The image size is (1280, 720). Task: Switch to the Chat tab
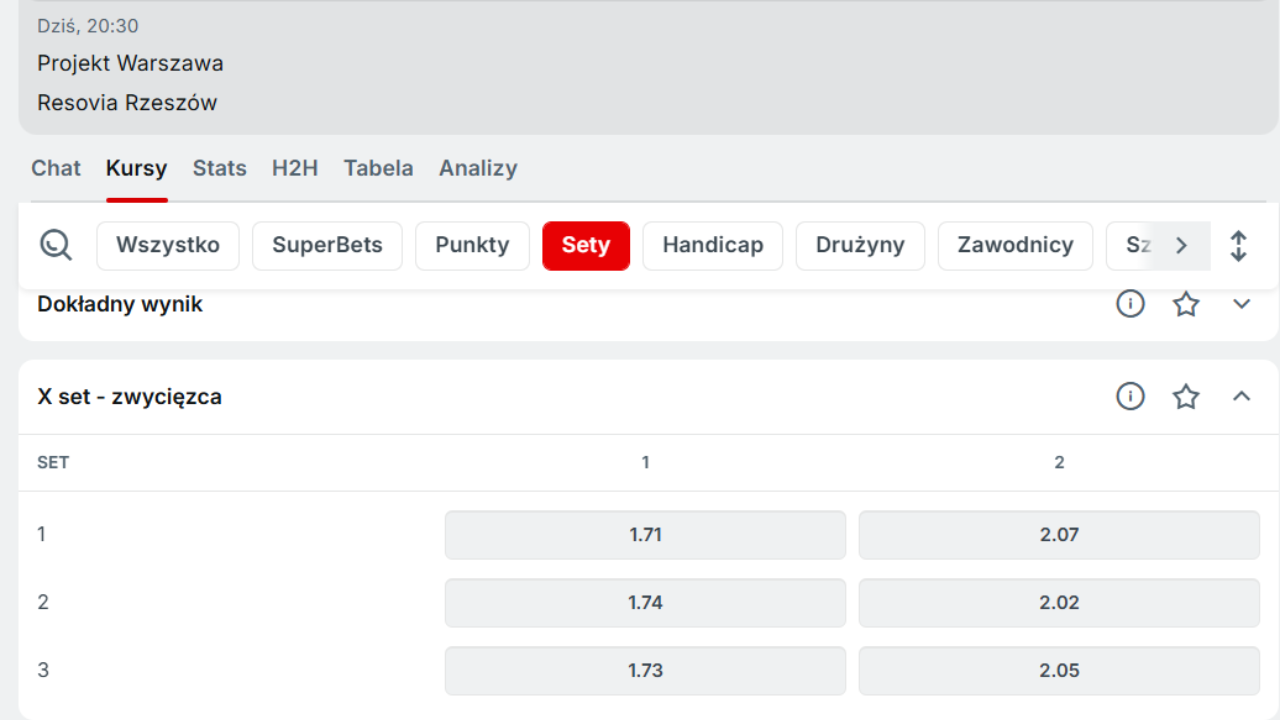point(56,168)
